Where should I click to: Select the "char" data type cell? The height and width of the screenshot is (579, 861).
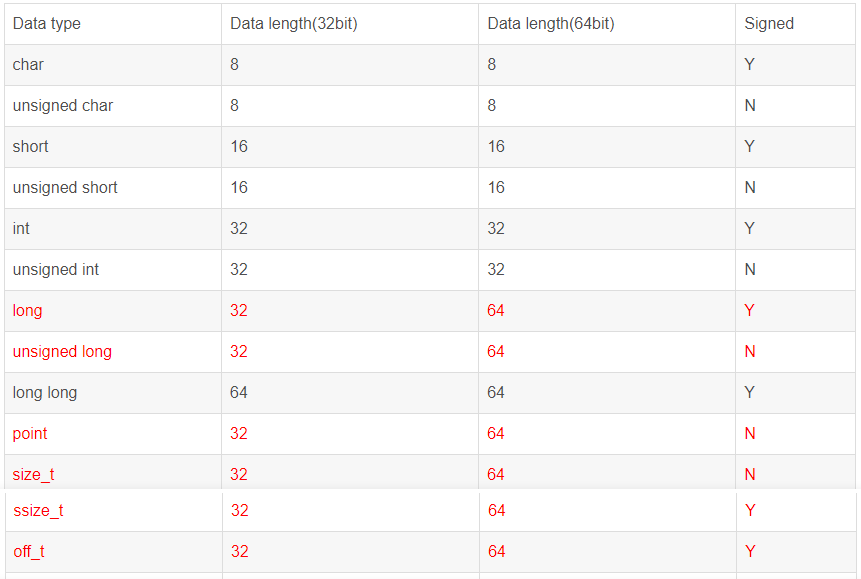(28, 65)
